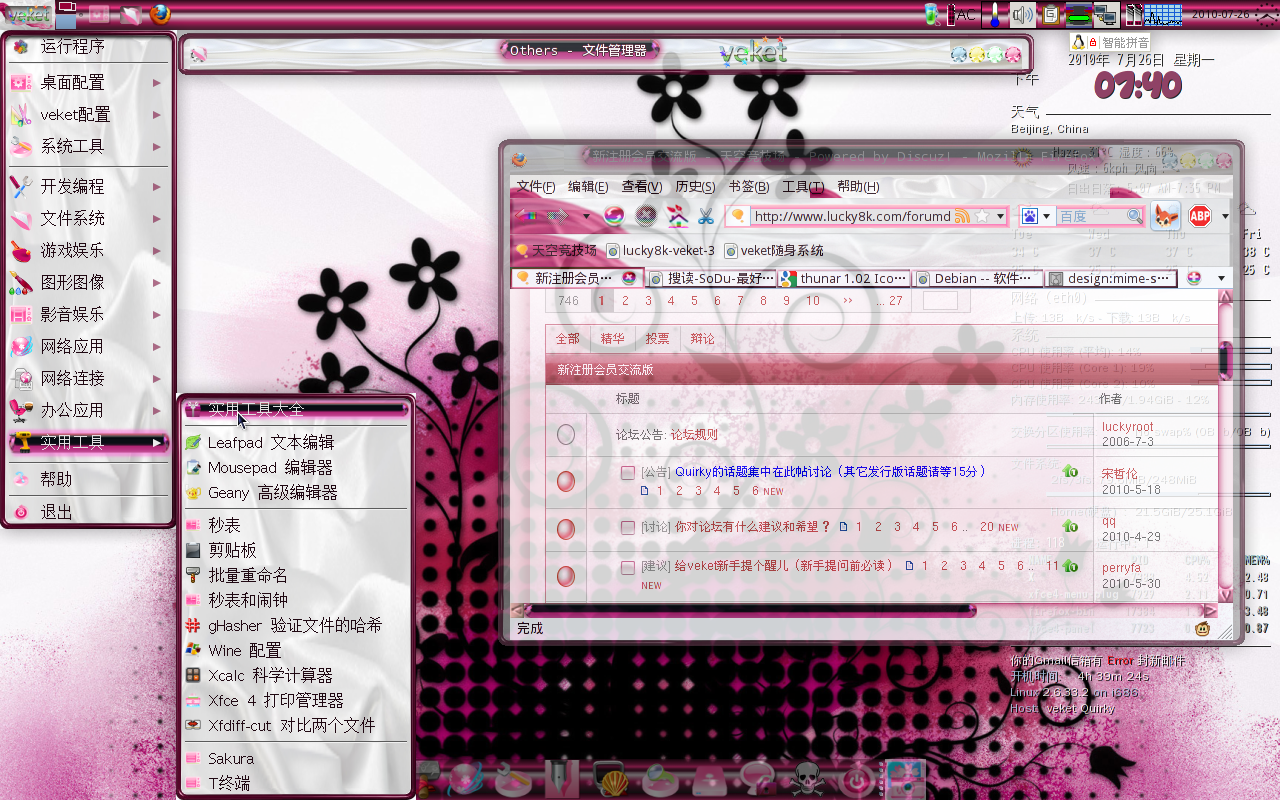Click into the Baidu search field

[x=1092, y=216]
